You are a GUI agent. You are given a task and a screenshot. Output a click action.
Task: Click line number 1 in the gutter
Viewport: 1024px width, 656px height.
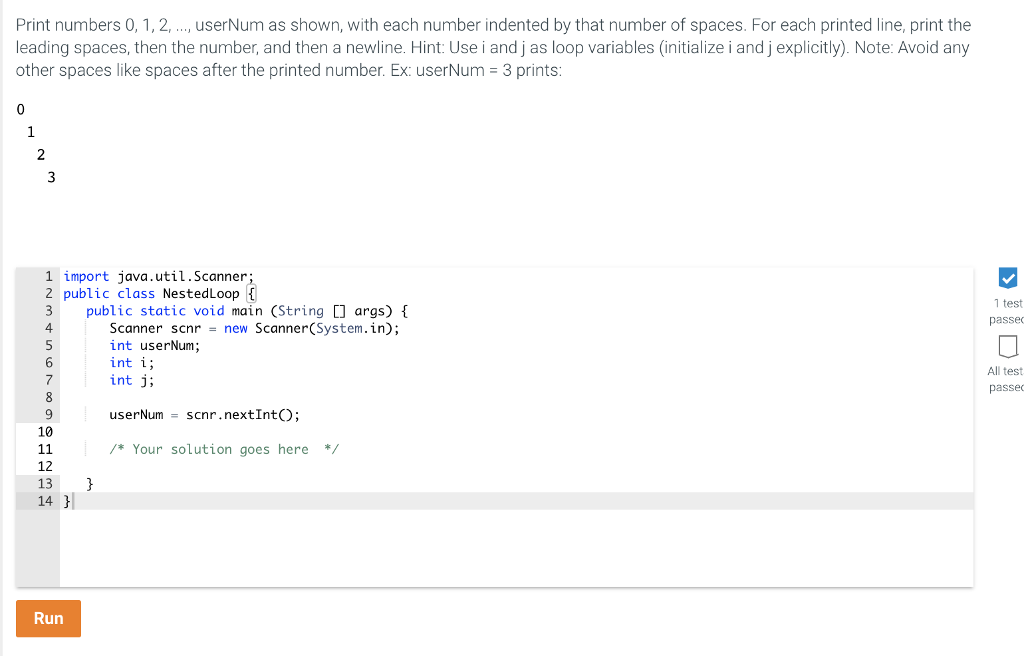coord(47,276)
